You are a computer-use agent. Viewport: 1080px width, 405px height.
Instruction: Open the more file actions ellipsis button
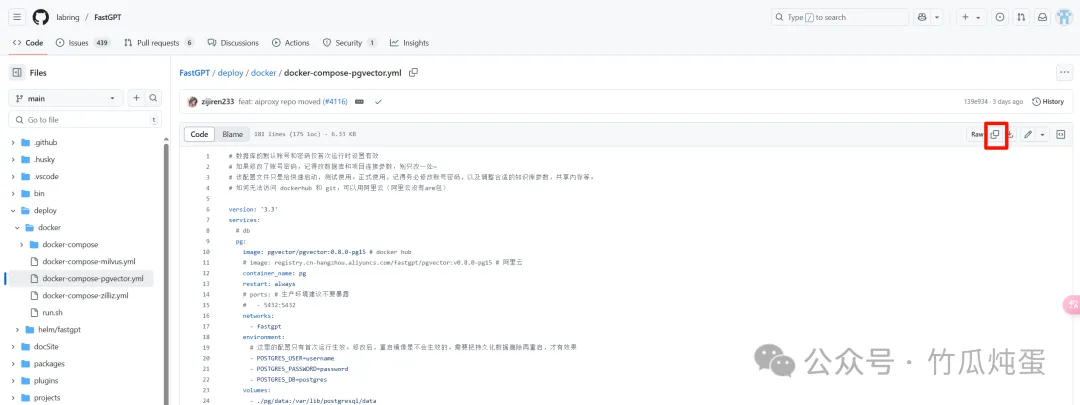coord(1065,72)
